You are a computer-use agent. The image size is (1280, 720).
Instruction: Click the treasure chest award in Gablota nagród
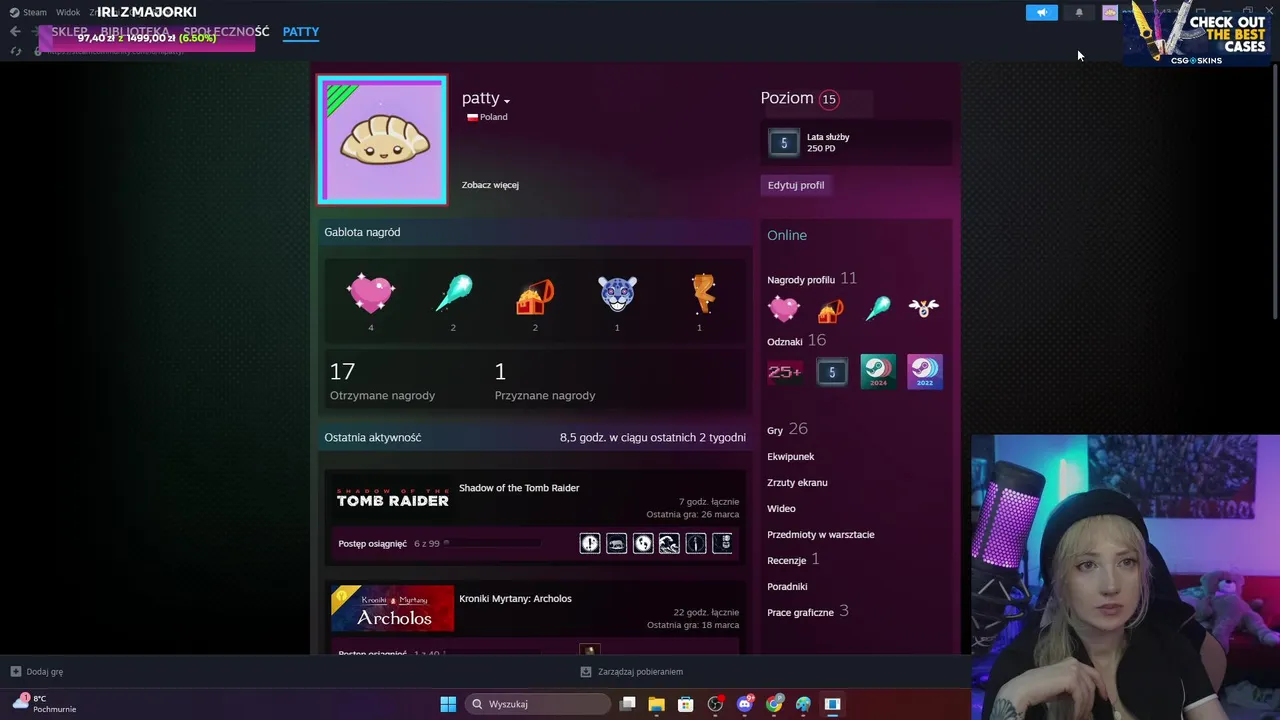(x=535, y=295)
